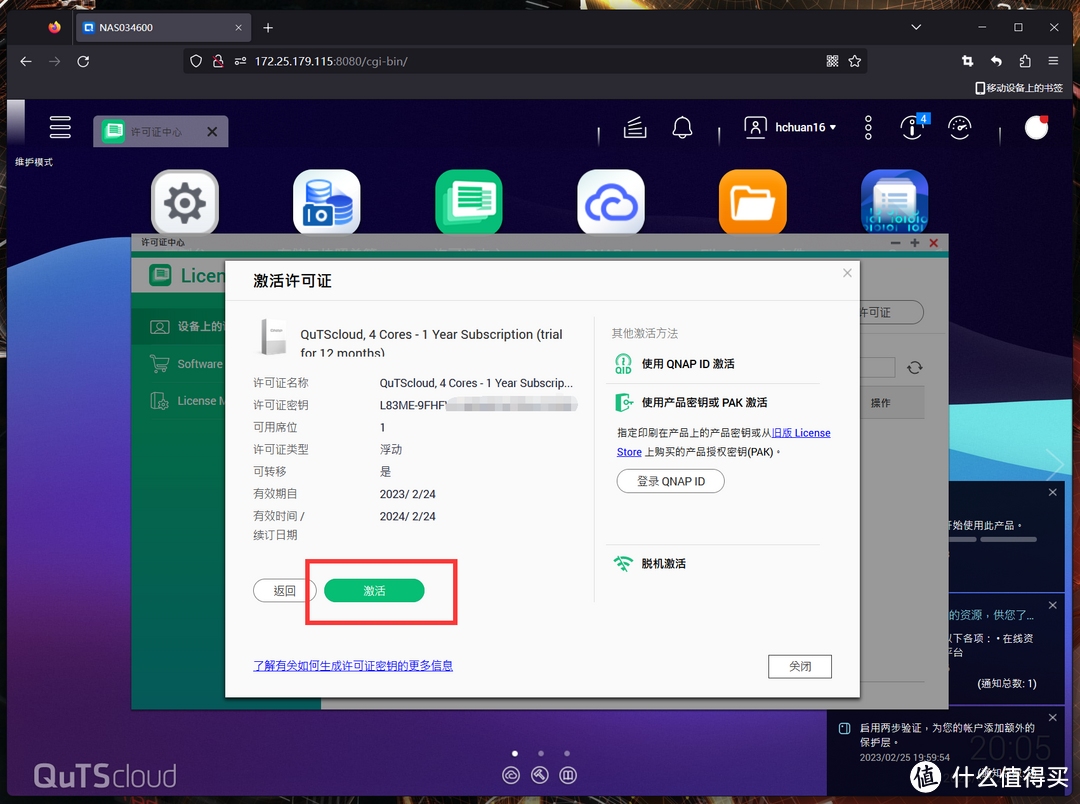Click the screenshot crop toolbar icon
Image resolution: width=1080 pixels, height=804 pixels.
[x=968, y=61]
